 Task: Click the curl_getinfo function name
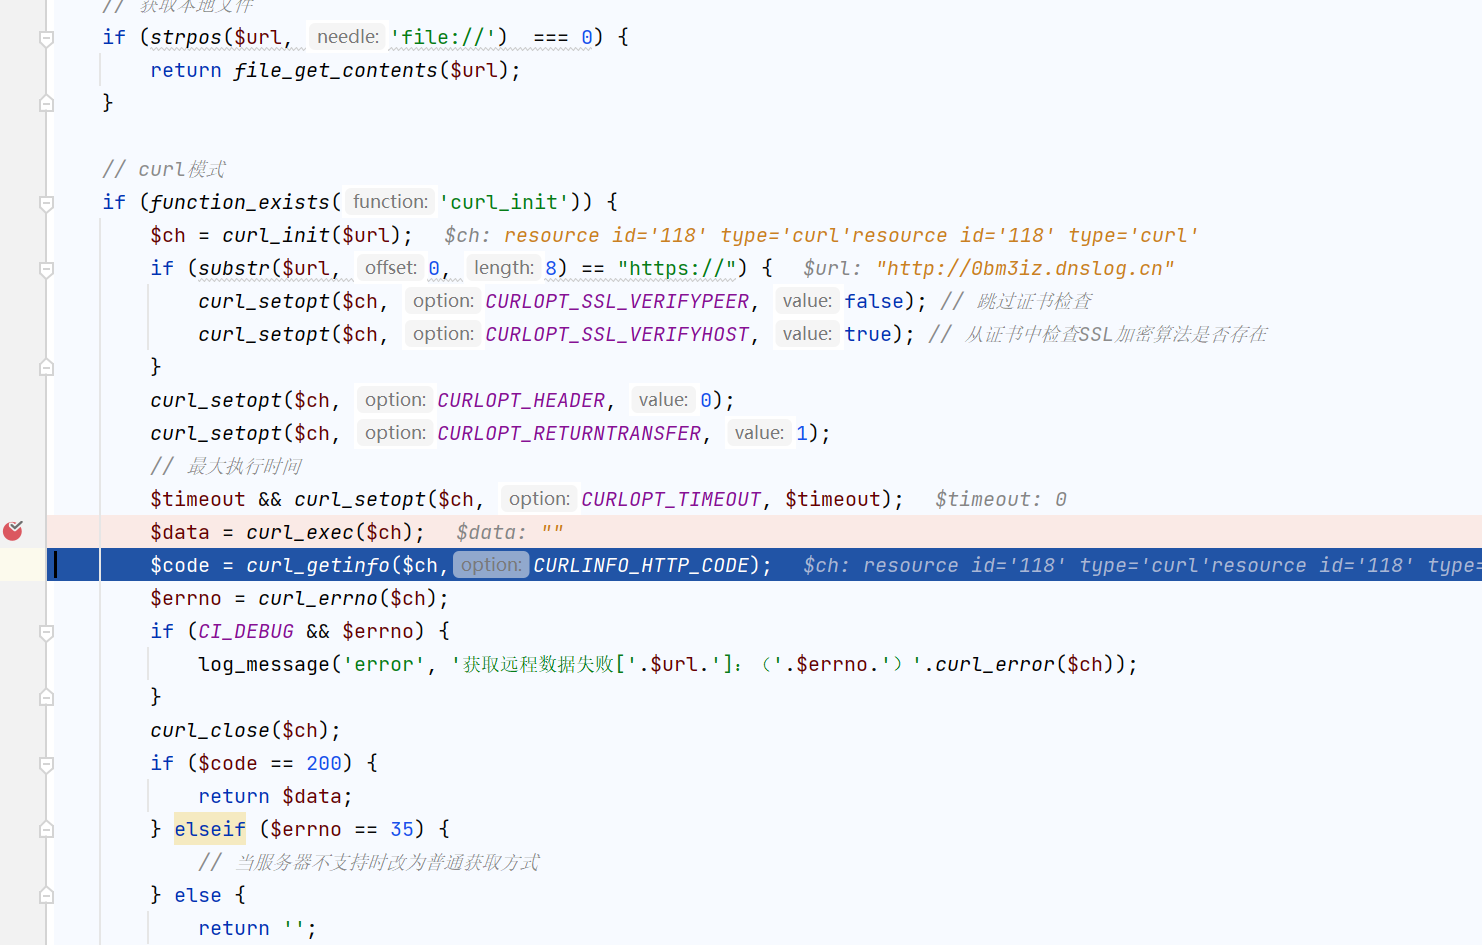pos(318,565)
